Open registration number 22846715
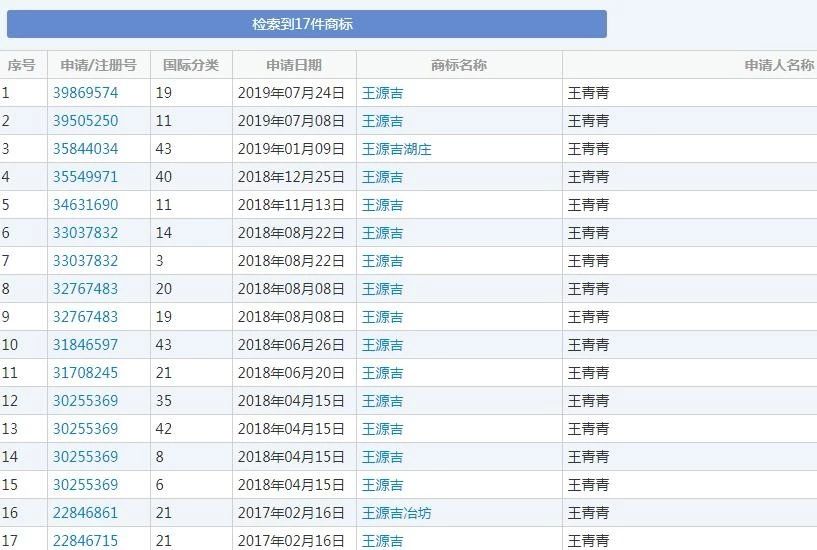 click(x=85, y=541)
